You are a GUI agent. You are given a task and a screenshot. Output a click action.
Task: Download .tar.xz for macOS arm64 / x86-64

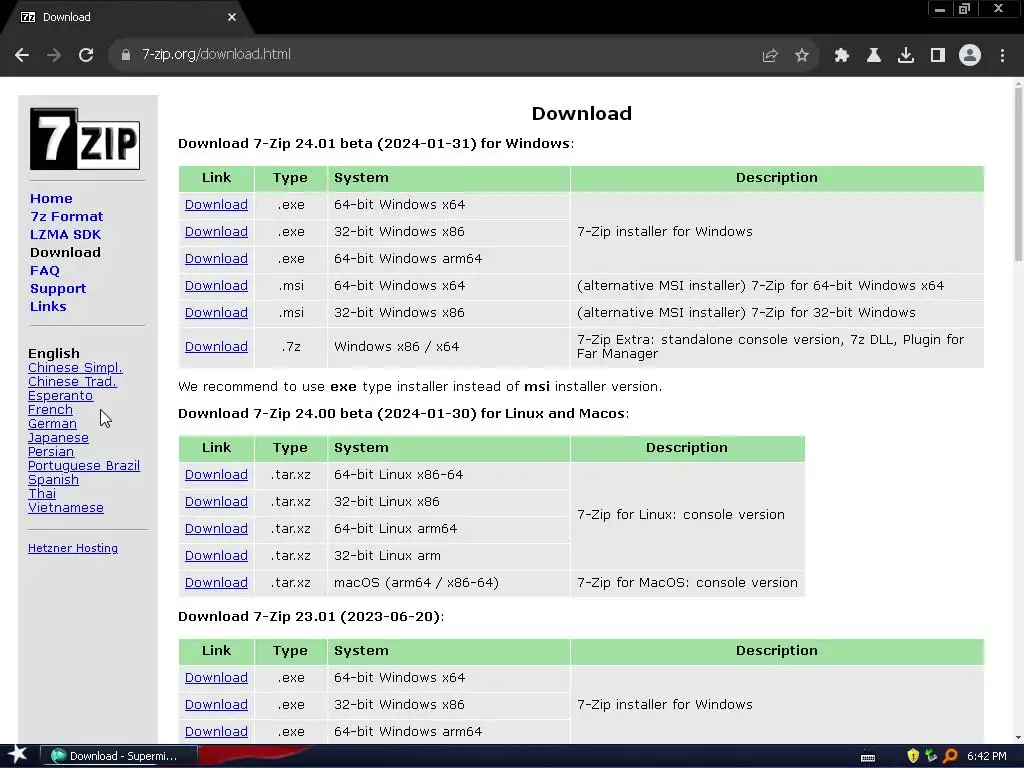[x=216, y=583]
